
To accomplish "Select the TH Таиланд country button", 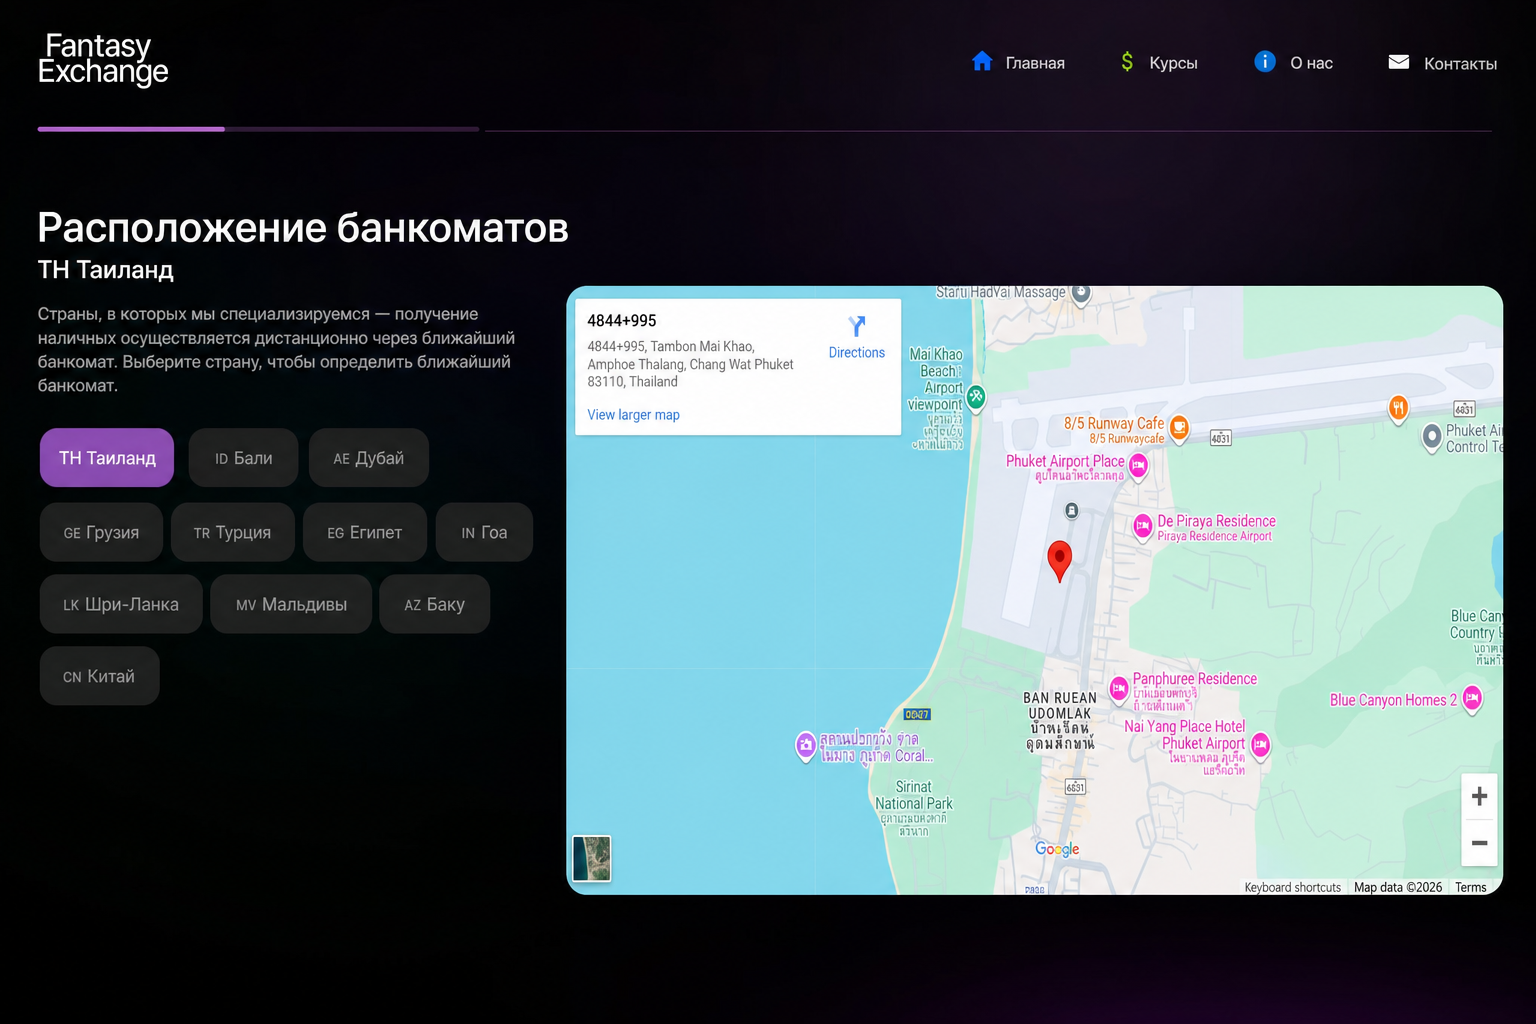I will pyautogui.click(x=107, y=458).
